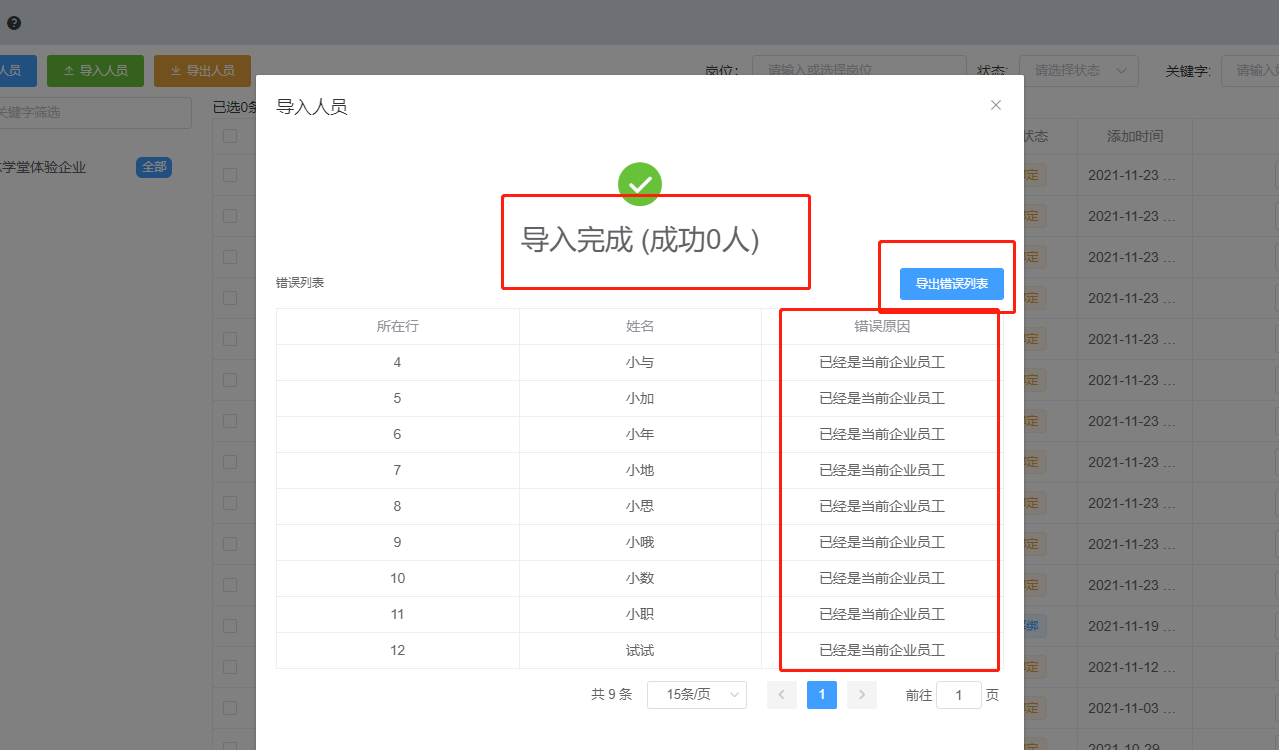Screen dimensions: 1279x750
Task: Click the green 导入人员 button
Action: pyautogui.click(x=95, y=71)
